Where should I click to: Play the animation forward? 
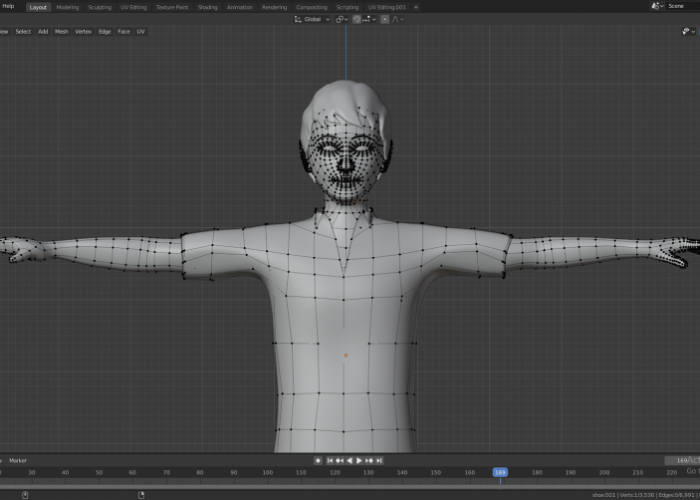tap(359, 460)
